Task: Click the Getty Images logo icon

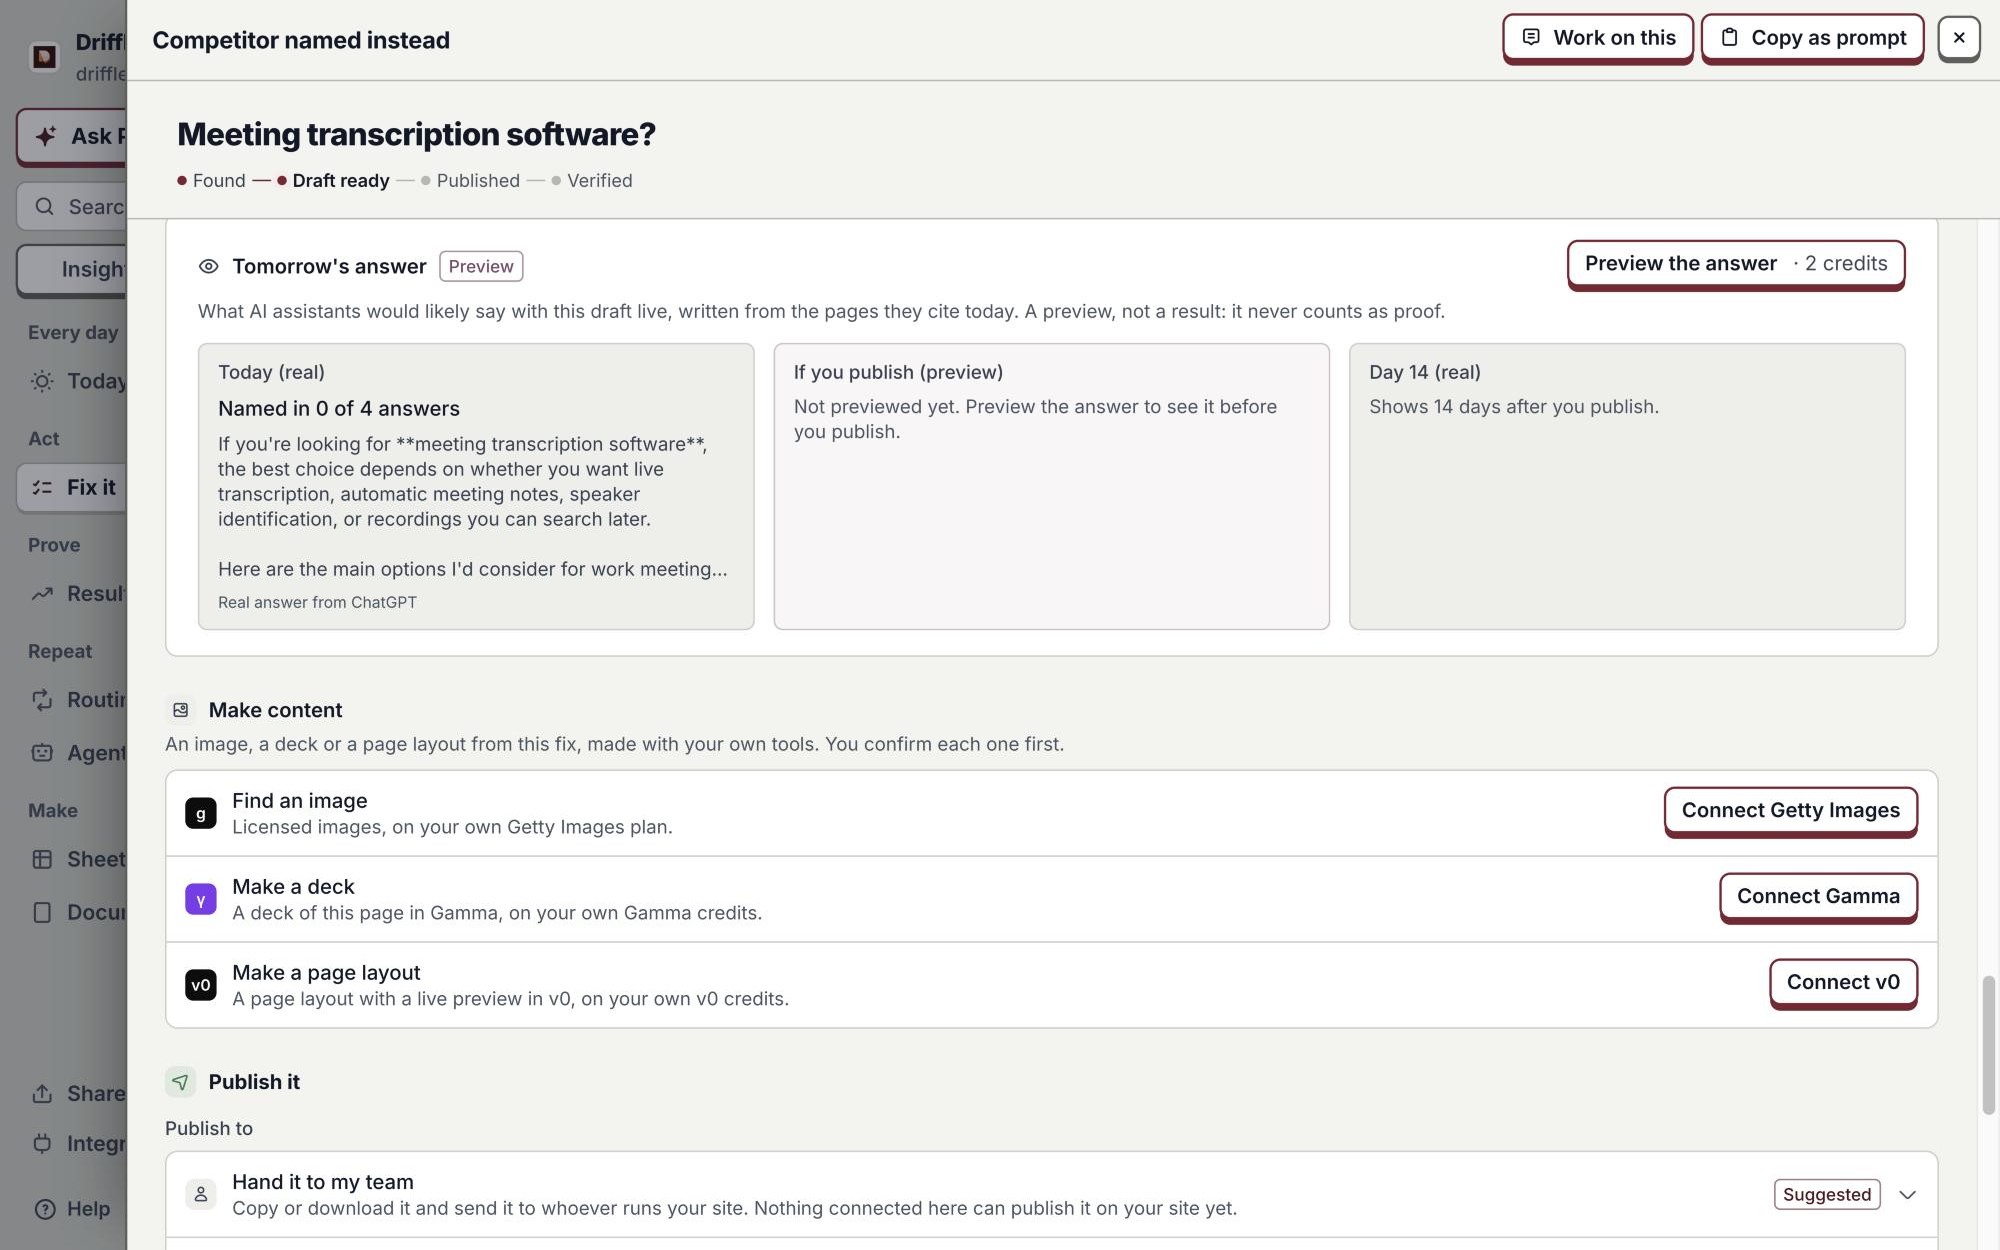Action: (200, 813)
